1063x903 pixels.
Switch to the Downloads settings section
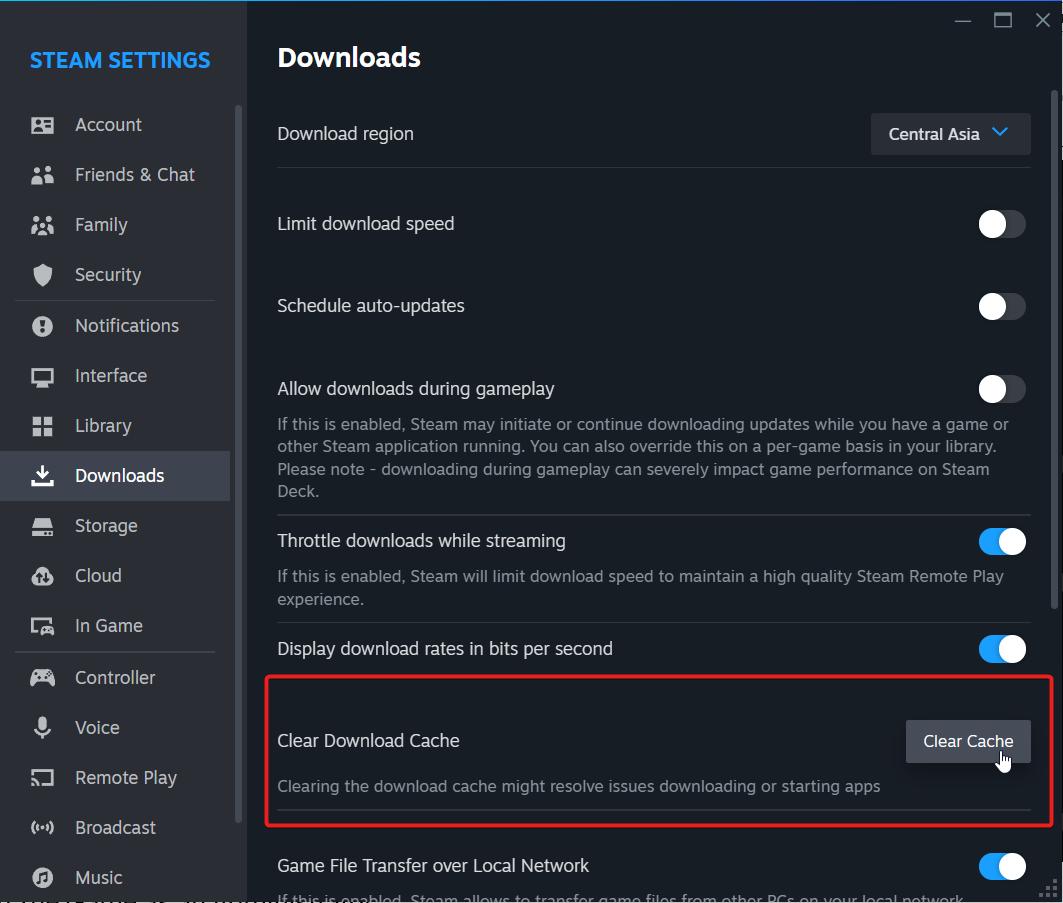tap(119, 475)
